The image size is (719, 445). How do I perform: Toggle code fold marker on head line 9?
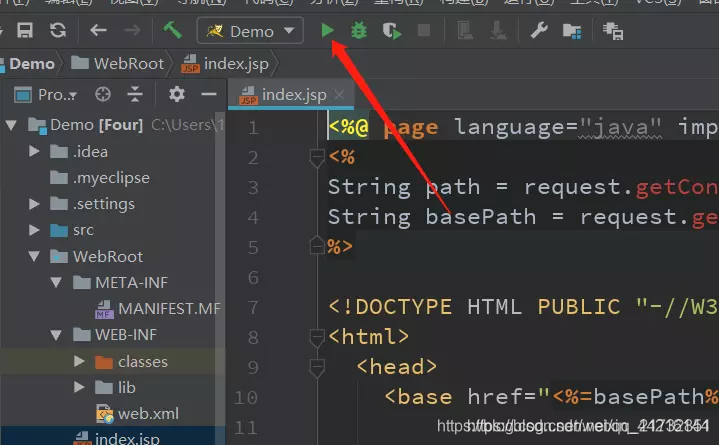[317, 368]
